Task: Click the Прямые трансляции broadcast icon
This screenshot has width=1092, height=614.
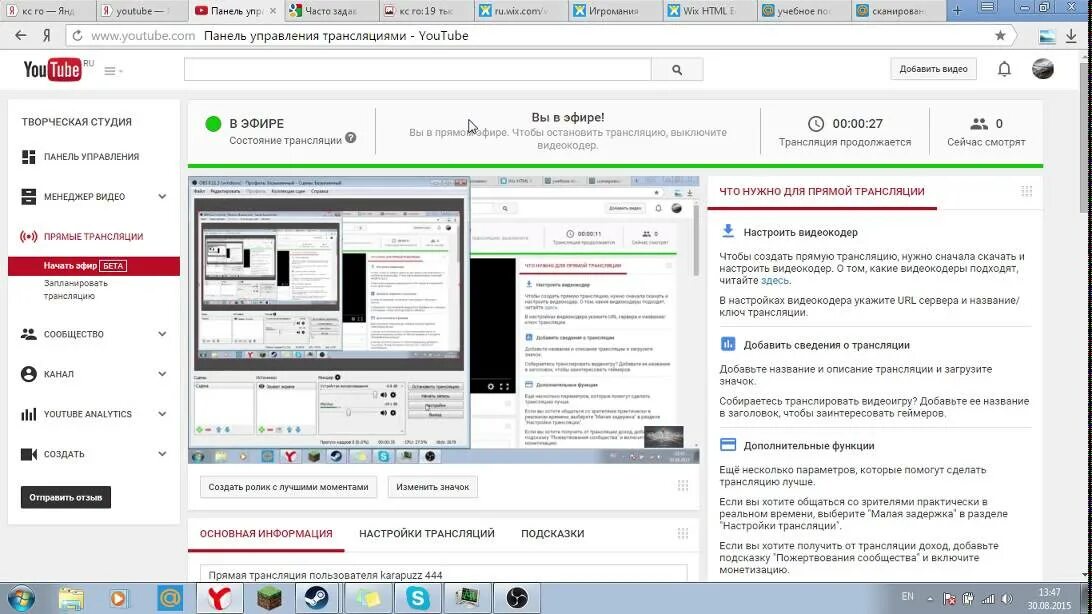Action: click(x=29, y=237)
